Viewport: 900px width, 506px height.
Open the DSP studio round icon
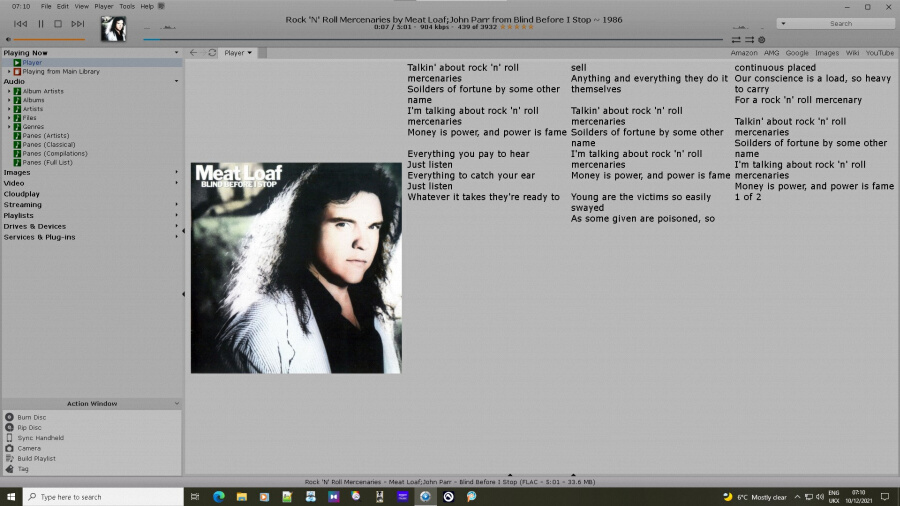(762, 40)
